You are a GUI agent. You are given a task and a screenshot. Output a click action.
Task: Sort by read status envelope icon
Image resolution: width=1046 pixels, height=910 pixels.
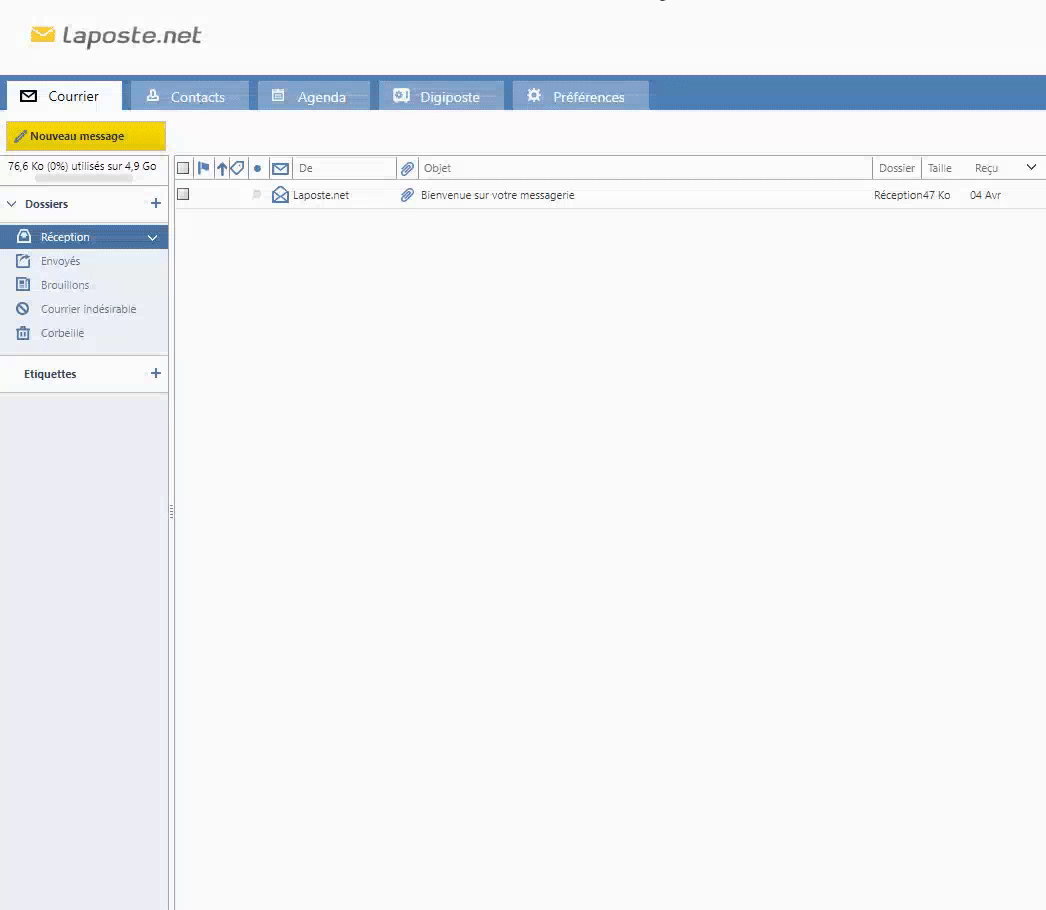pos(280,168)
